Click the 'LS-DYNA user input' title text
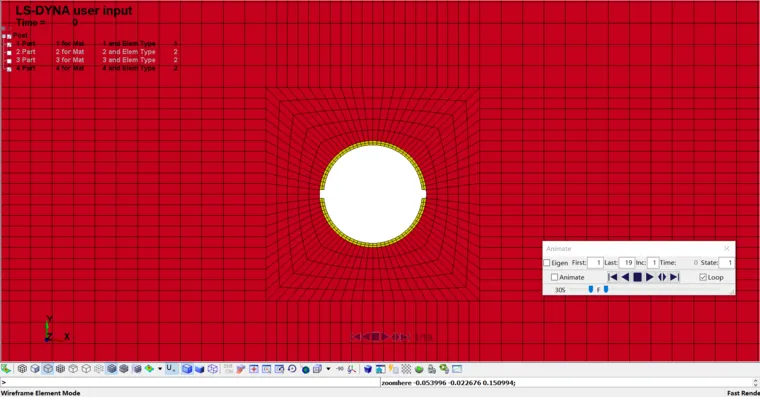This screenshot has width=760, height=397. [x=74, y=11]
